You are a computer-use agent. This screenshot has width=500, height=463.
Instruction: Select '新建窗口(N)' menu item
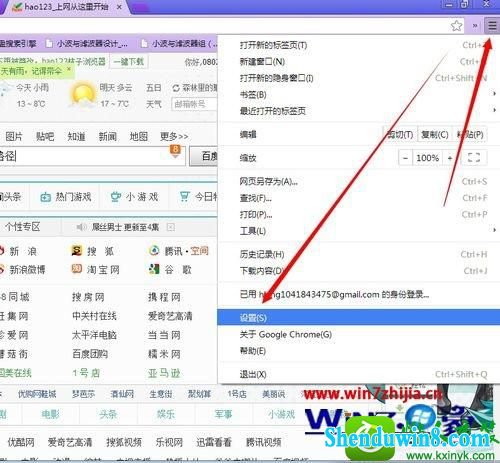358,62
